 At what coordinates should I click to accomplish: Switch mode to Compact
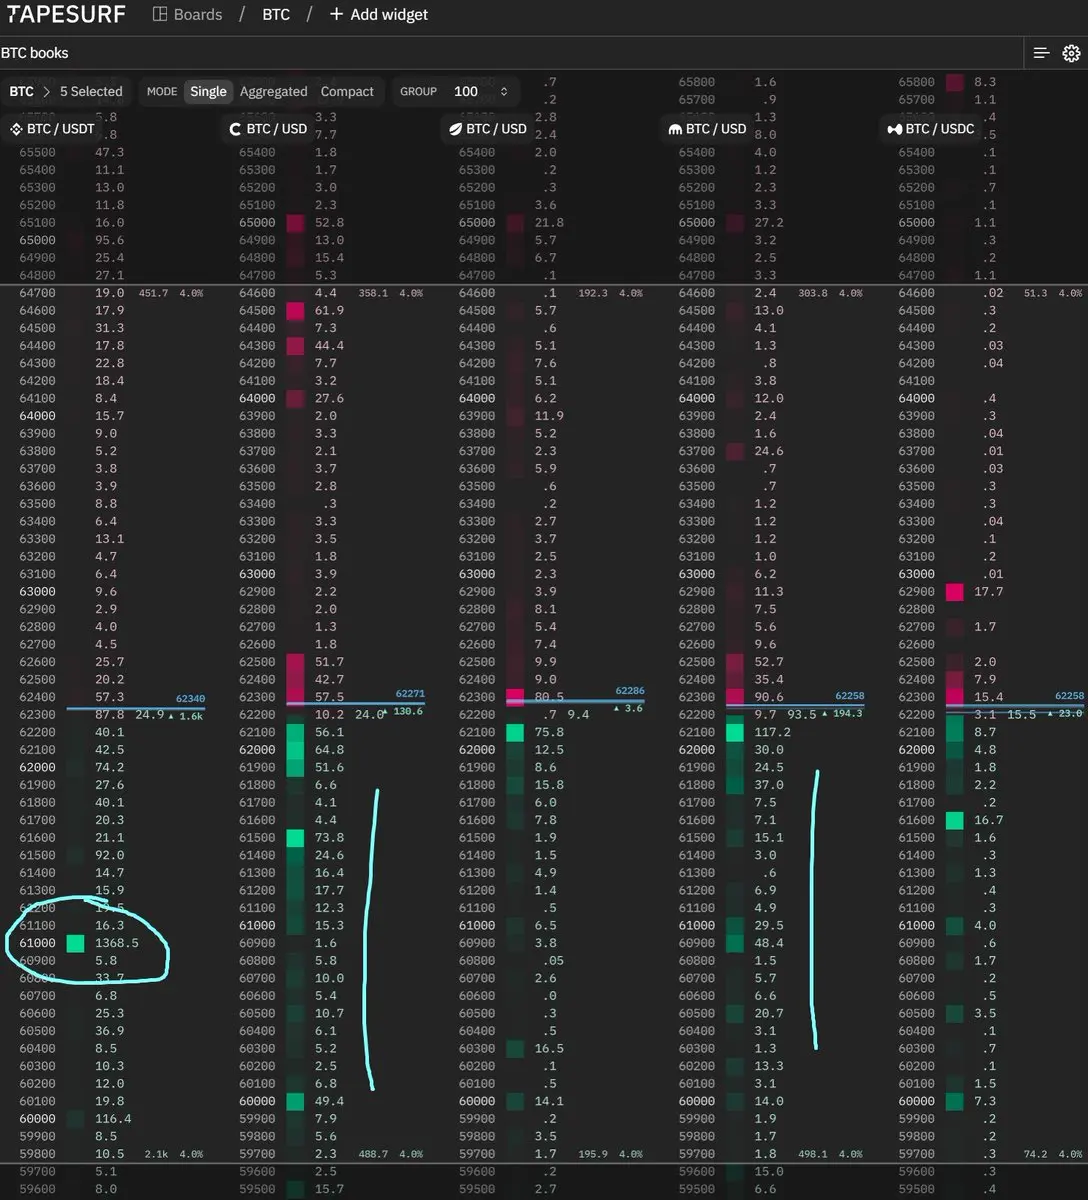tap(347, 91)
